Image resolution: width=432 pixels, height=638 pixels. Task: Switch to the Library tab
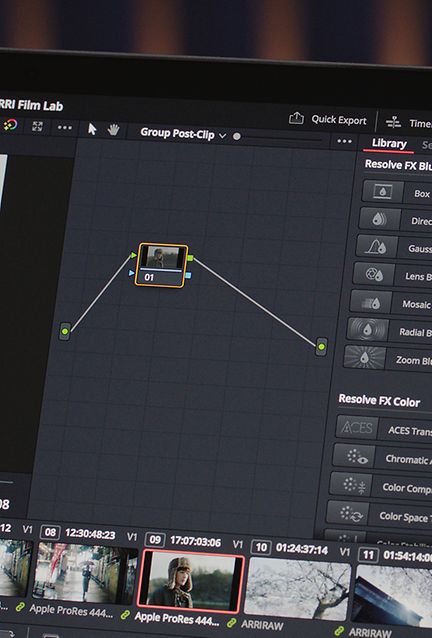(x=389, y=144)
